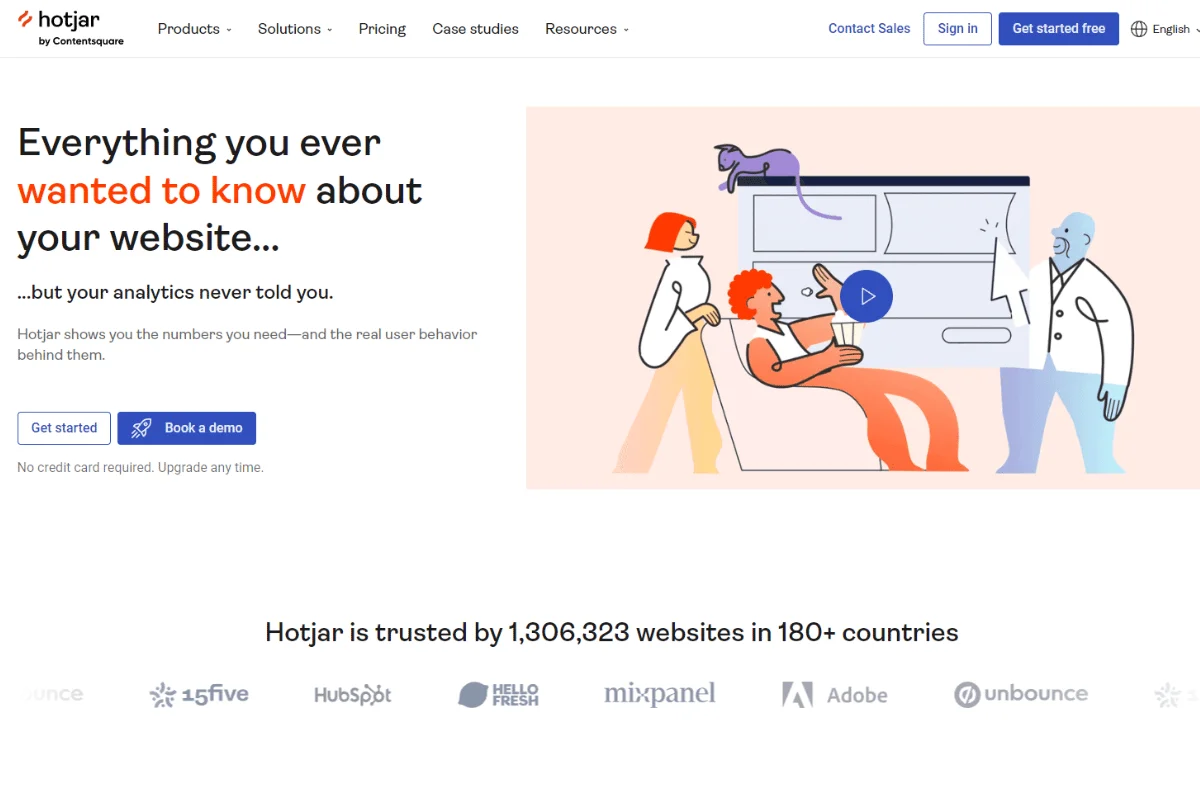The width and height of the screenshot is (1200, 800).
Task: Click the unbounce partner logo
Action: click(x=1021, y=694)
